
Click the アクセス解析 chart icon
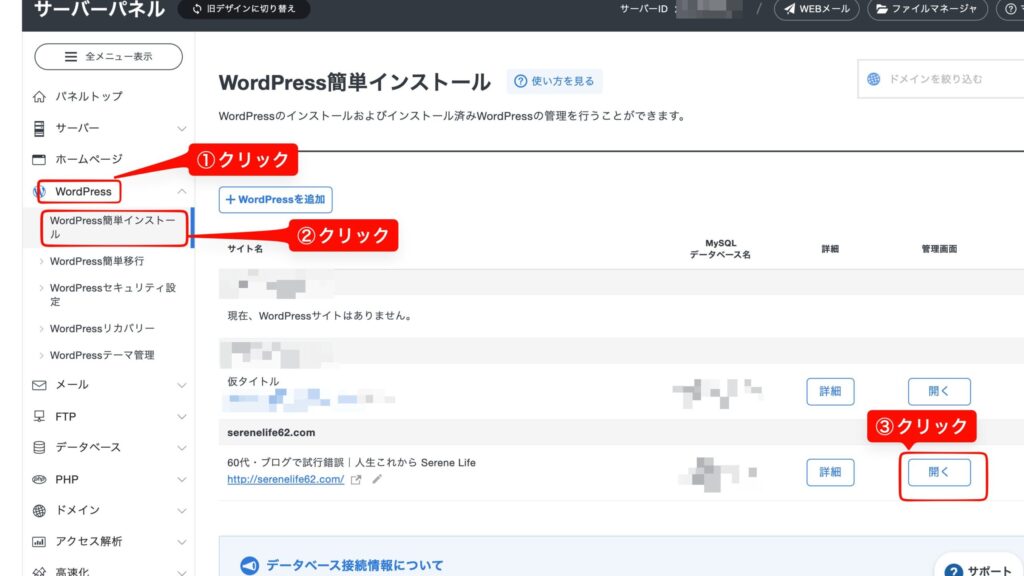coord(39,542)
